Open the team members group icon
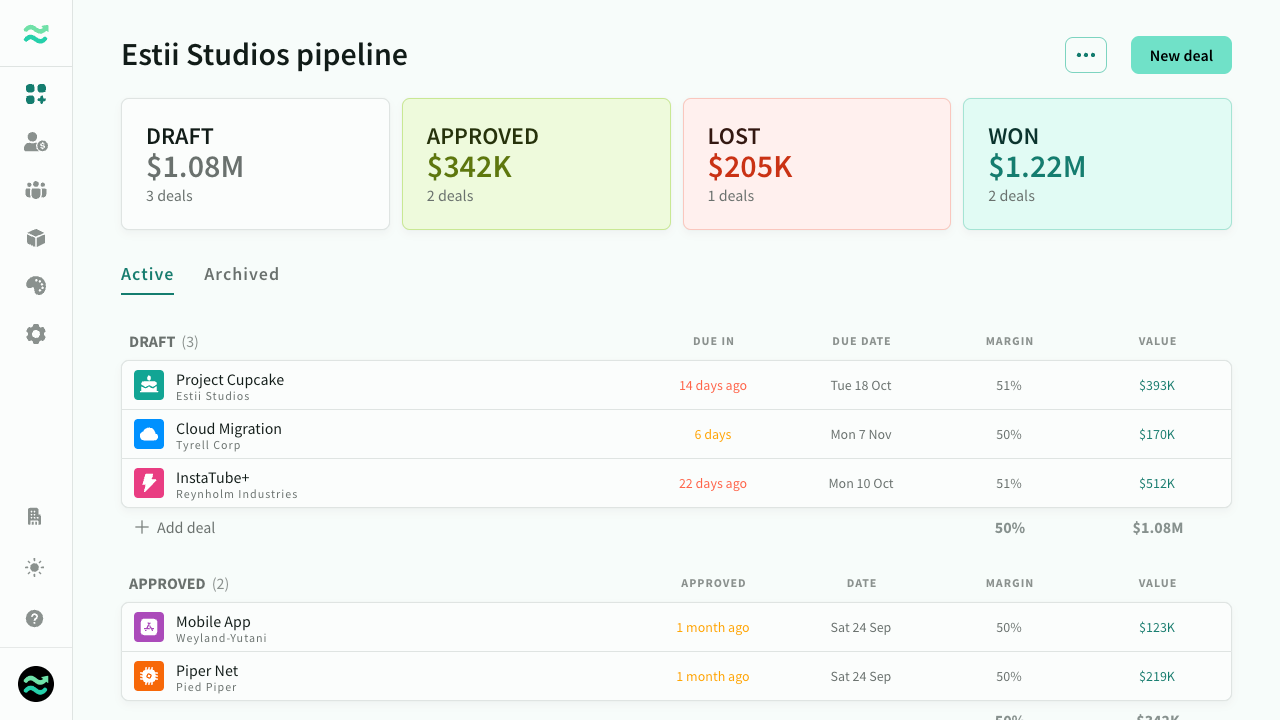 point(36,190)
